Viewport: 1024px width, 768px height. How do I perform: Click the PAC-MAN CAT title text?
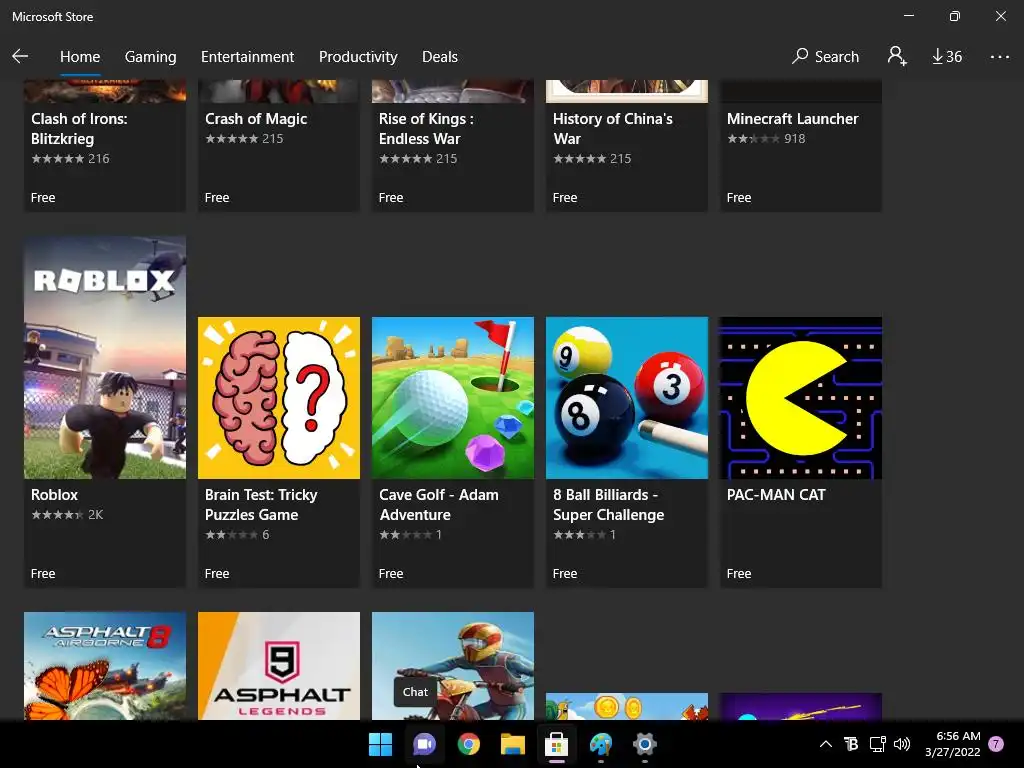[776, 495]
